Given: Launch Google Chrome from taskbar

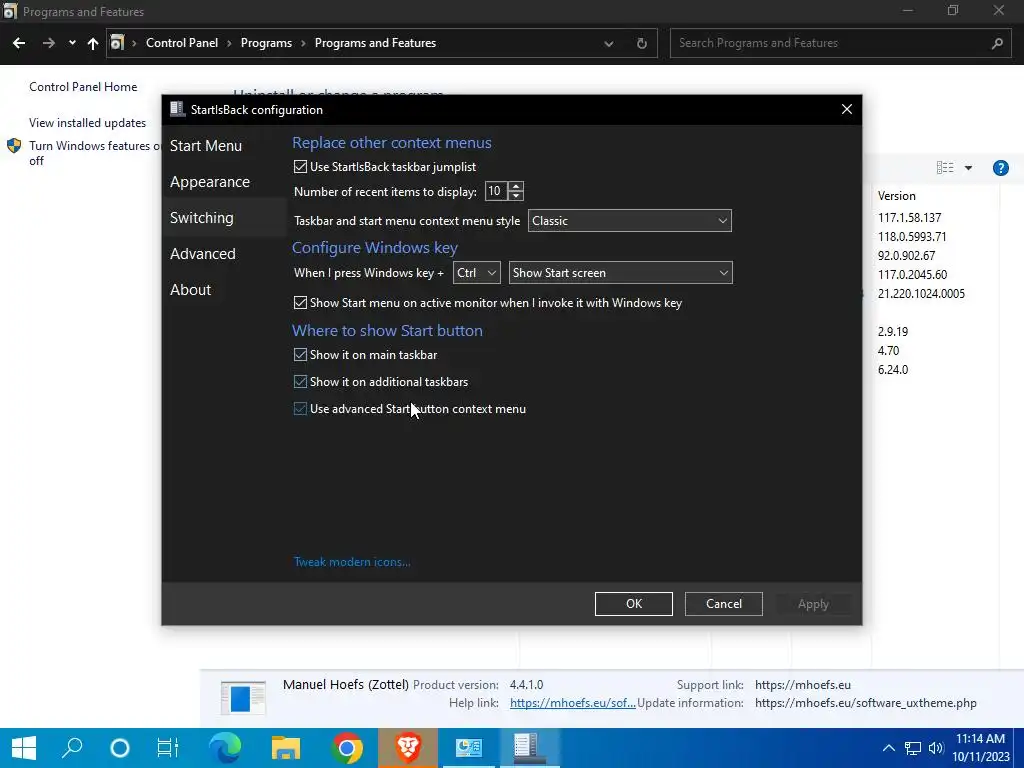Looking at the screenshot, I should (x=347, y=748).
